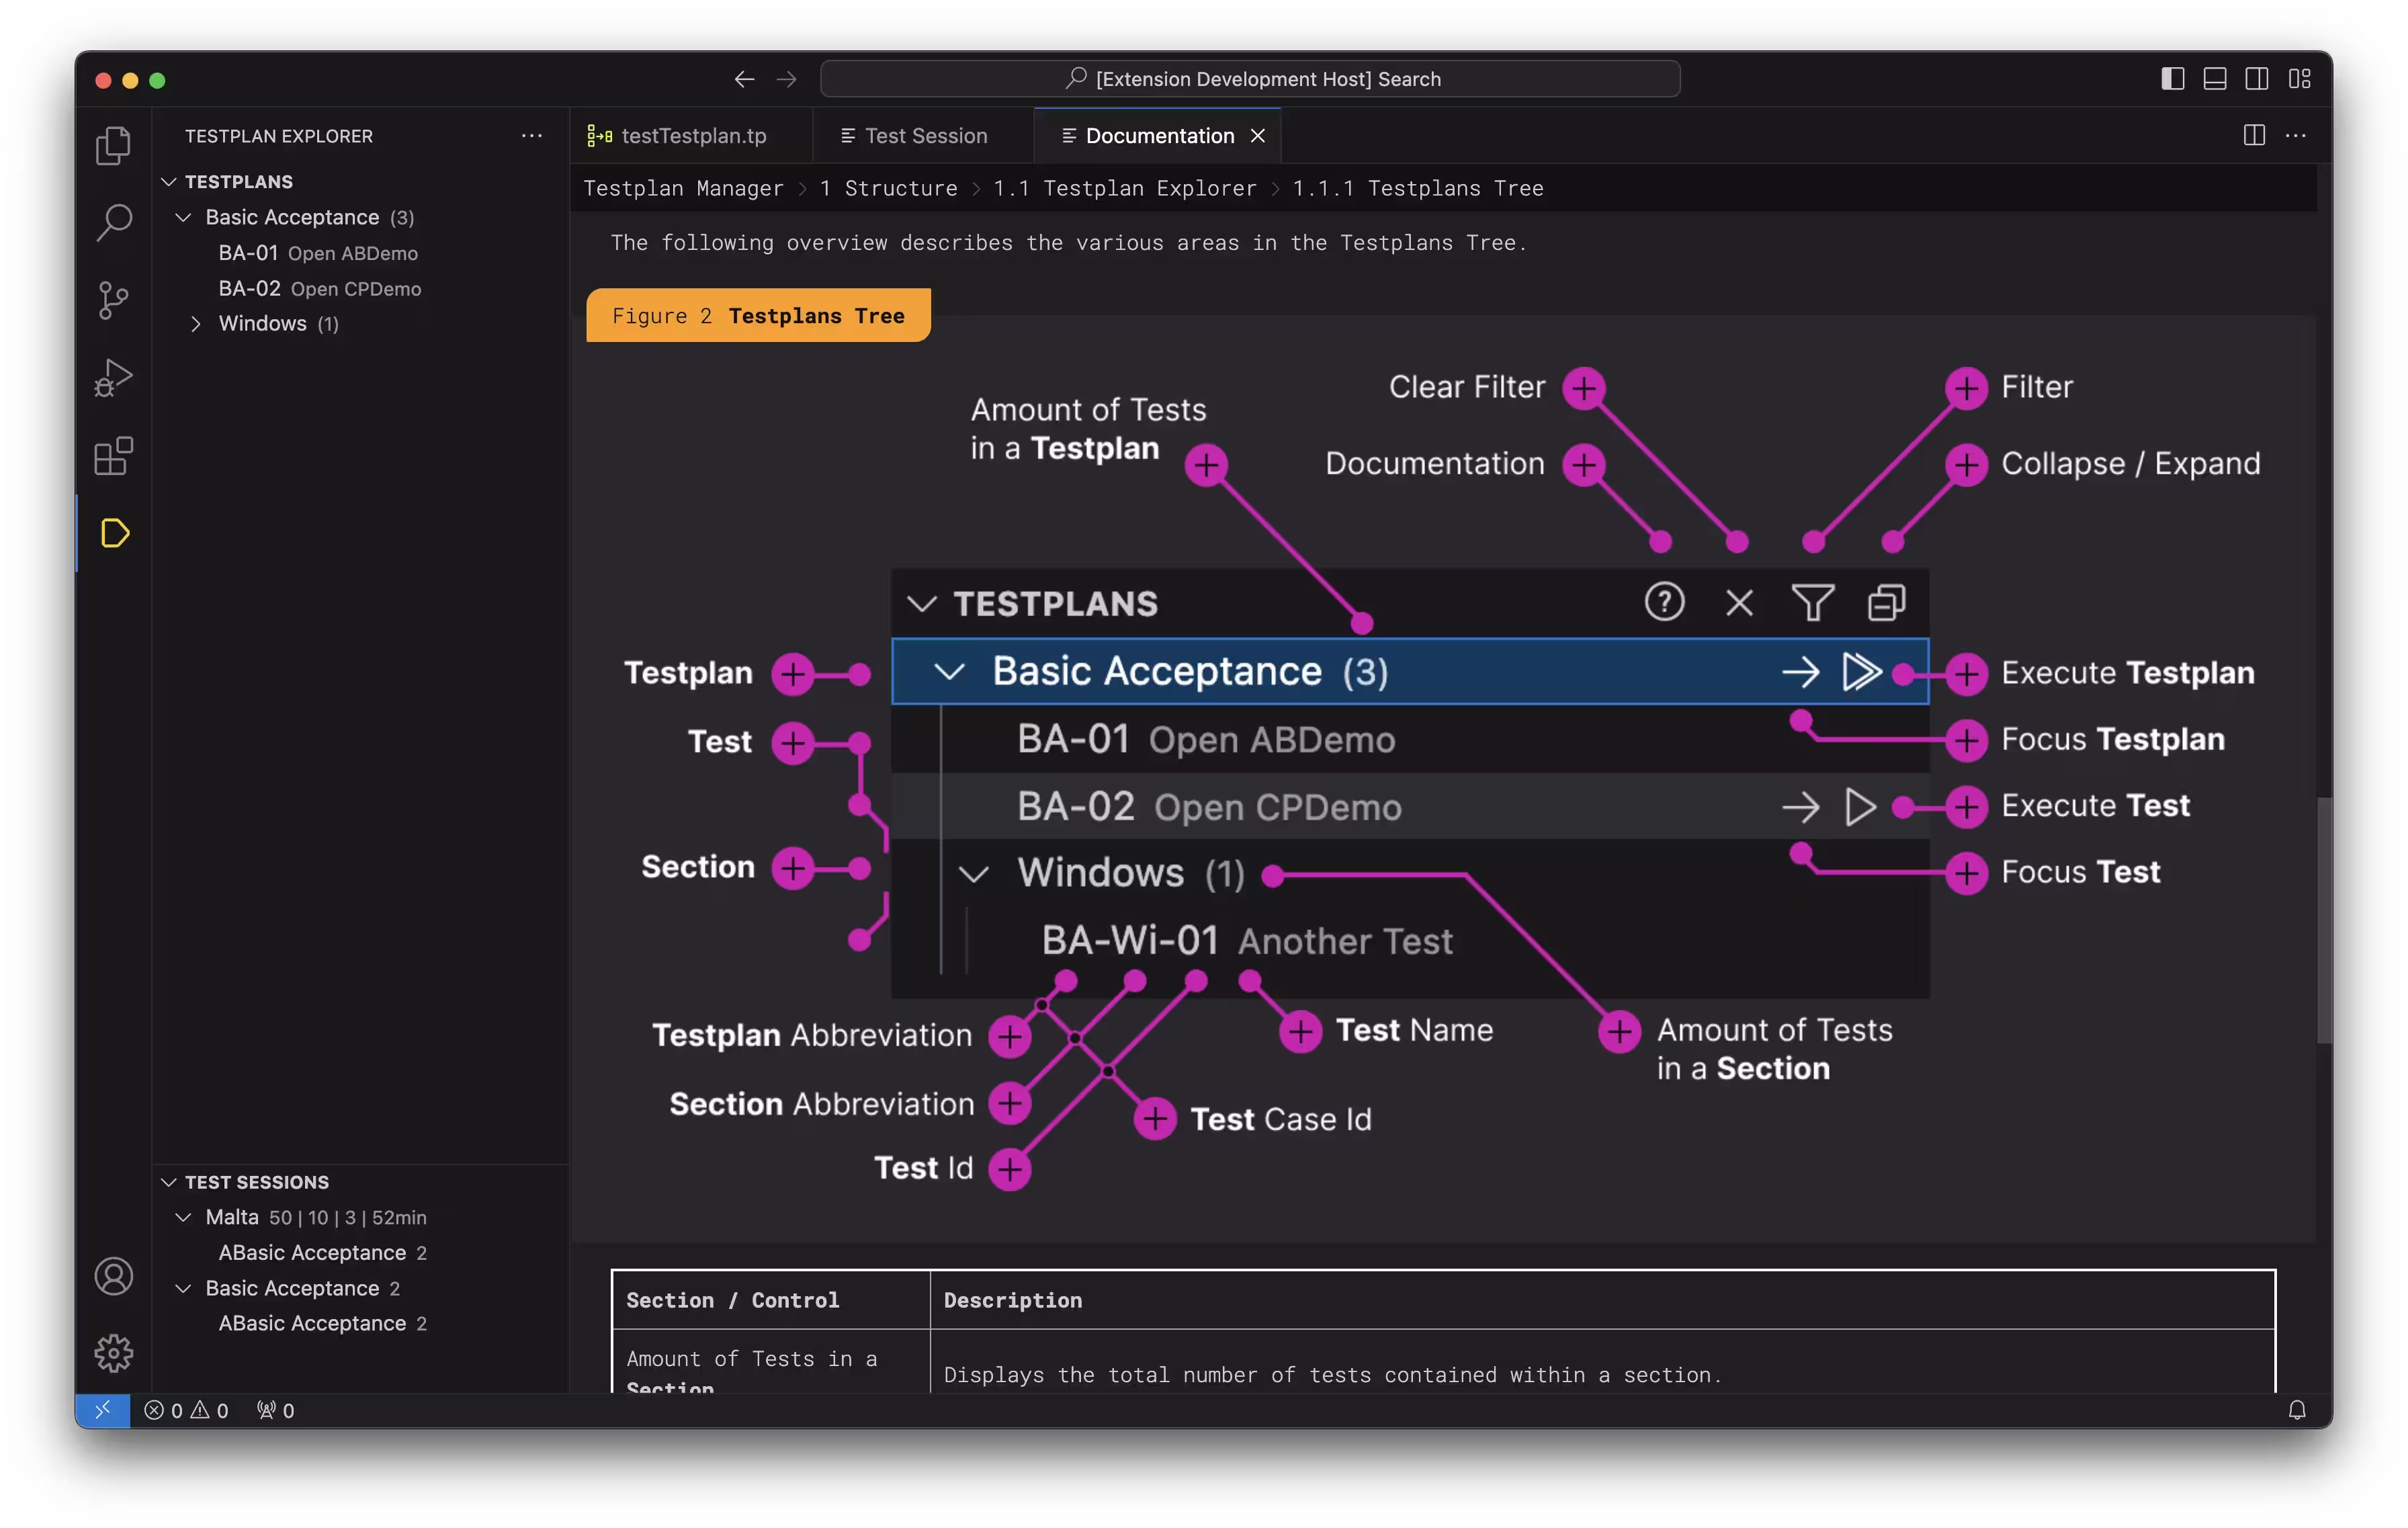The image size is (2408, 1528).
Task: Open the Explorer view in the activity bar
Action: 113,146
